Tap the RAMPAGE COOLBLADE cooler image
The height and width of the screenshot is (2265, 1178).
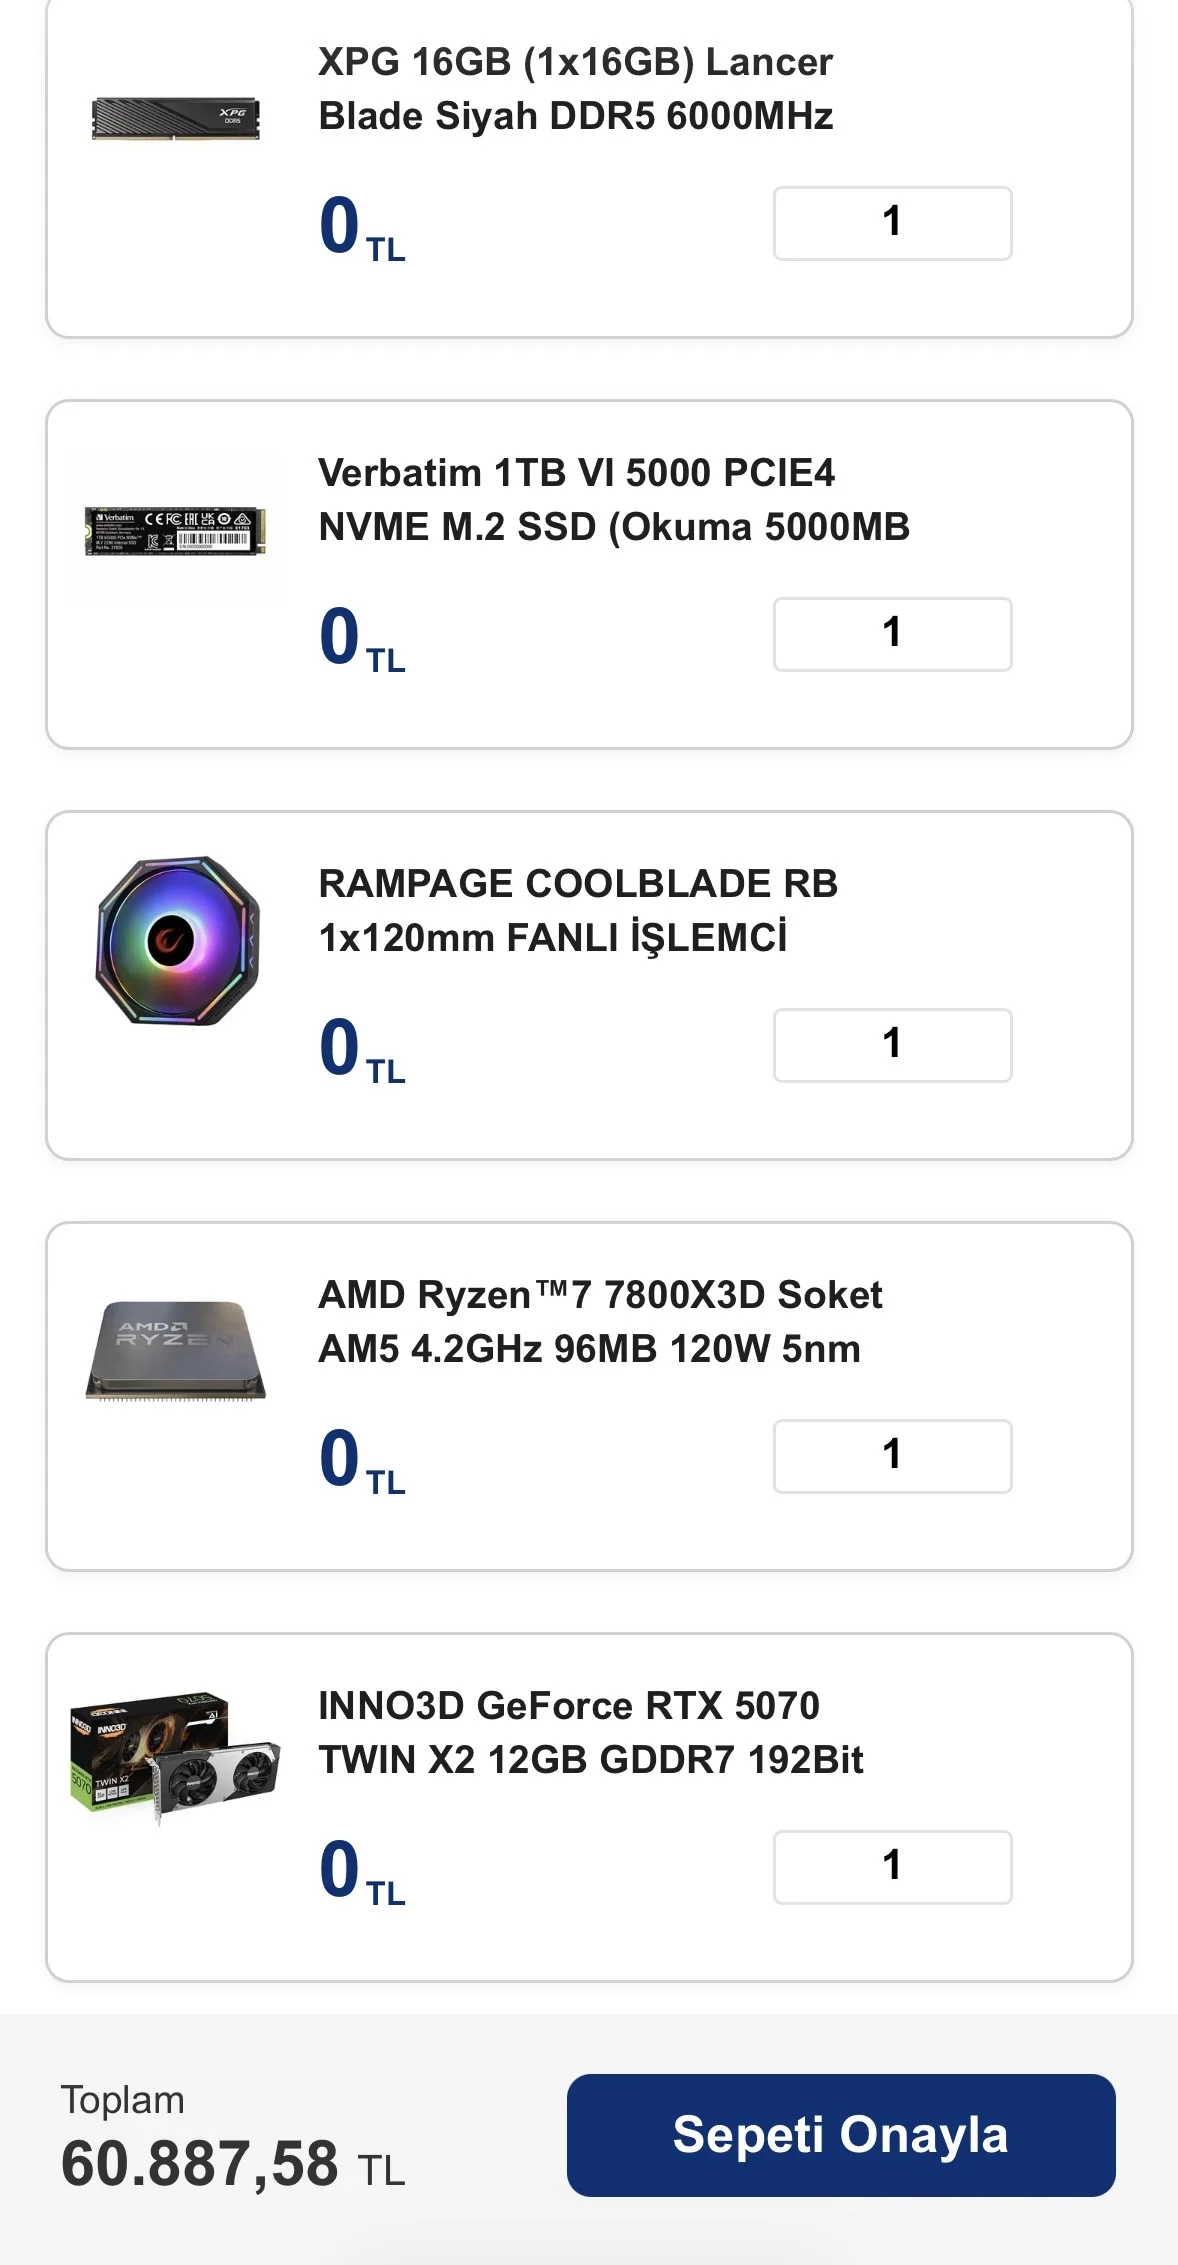(178, 940)
